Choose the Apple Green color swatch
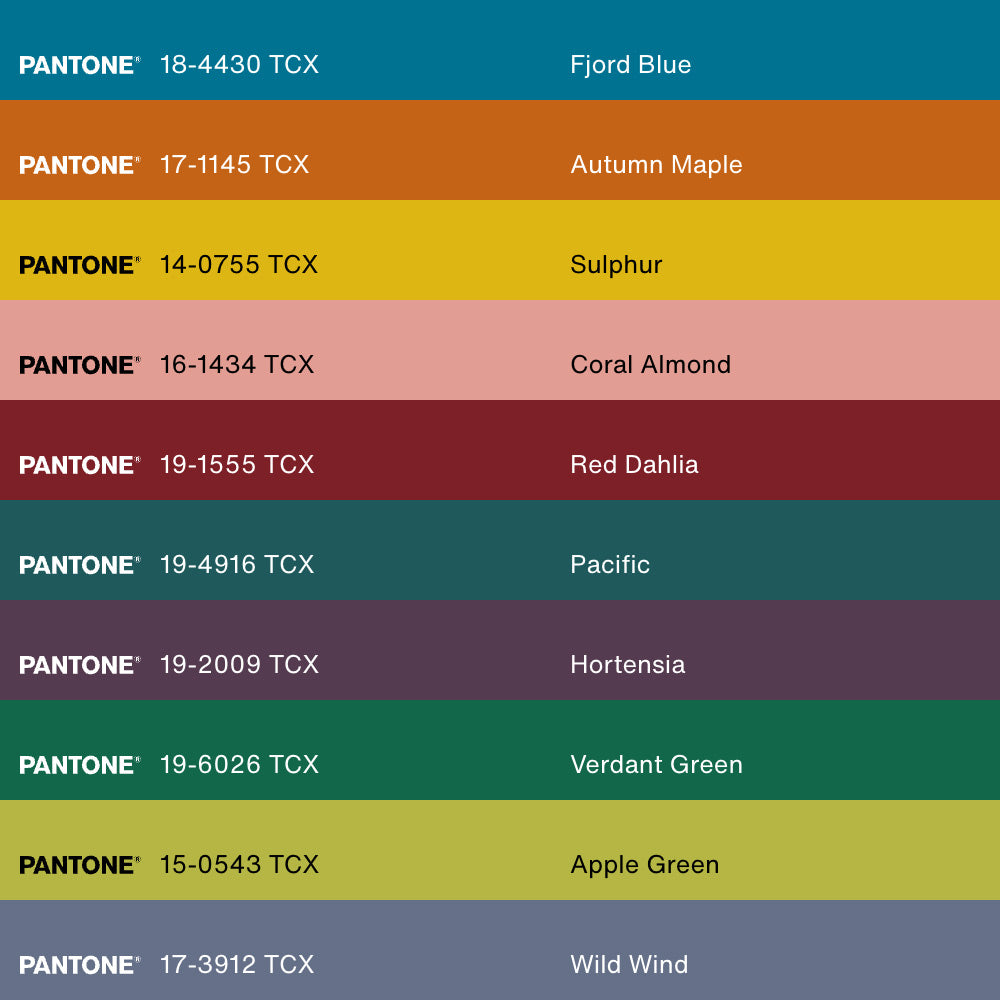 [850, 850]
